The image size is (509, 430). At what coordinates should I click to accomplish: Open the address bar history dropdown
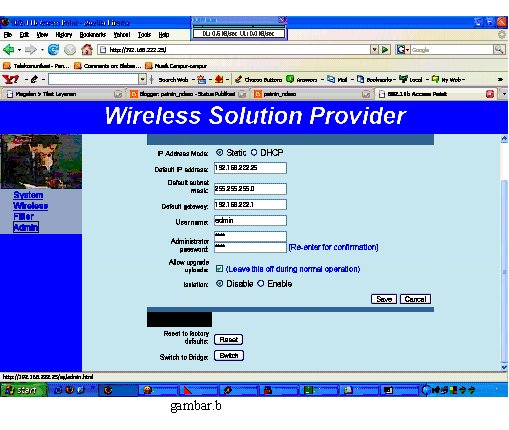point(375,50)
